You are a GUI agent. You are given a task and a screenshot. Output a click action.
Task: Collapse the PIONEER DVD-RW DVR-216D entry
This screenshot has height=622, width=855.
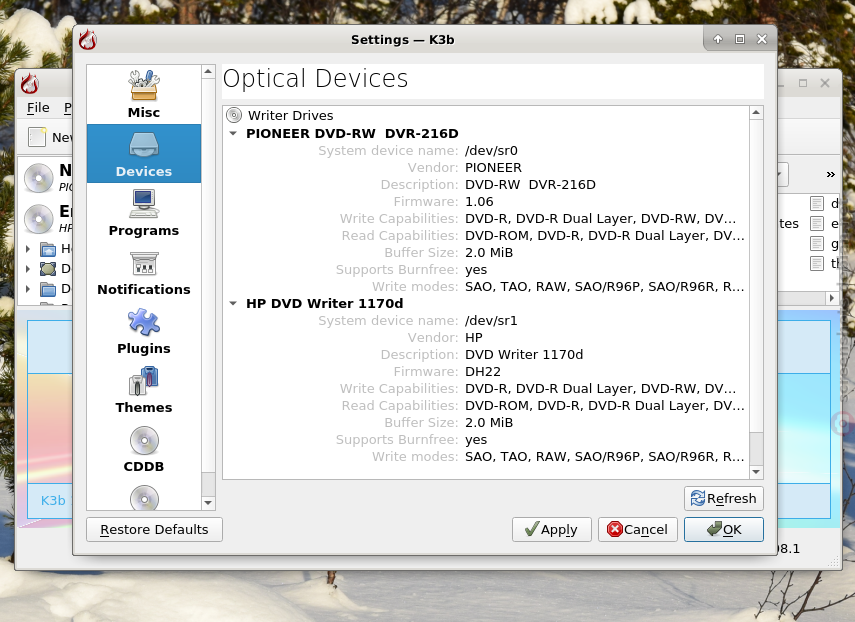[233, 134]
